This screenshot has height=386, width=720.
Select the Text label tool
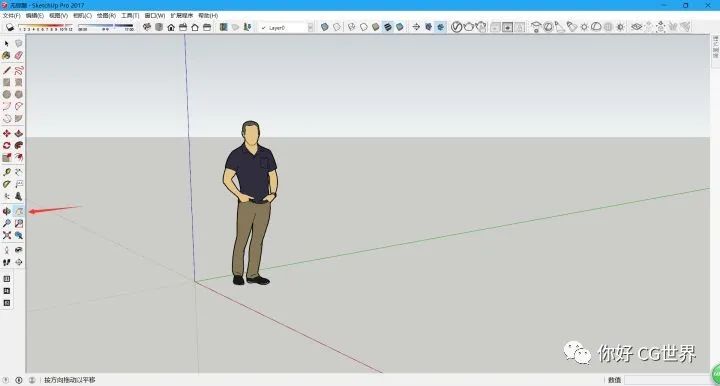pyautogui.click(x=18, y=184)
